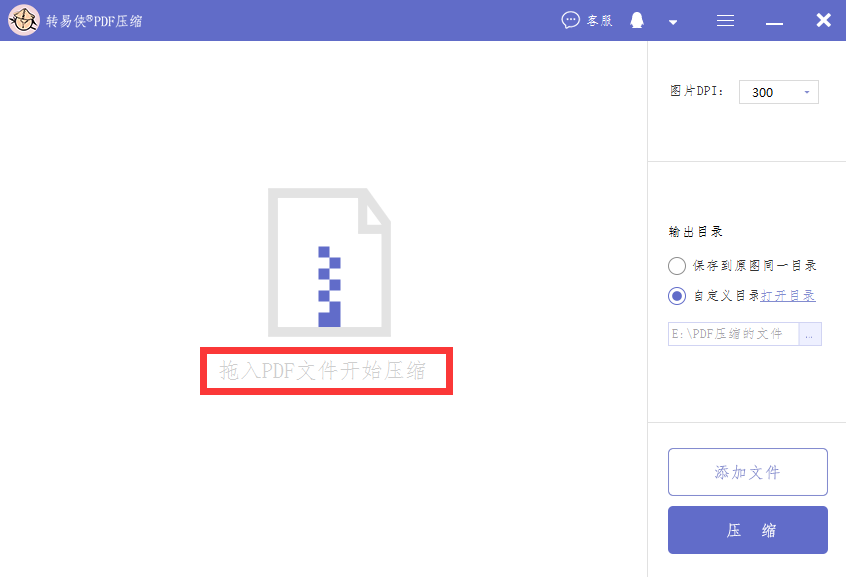This screenshot has height=577, width=846.
Task: Click the 拖入PDF文件开始压缩 prompt text
Action: click(x=323, y=371)
